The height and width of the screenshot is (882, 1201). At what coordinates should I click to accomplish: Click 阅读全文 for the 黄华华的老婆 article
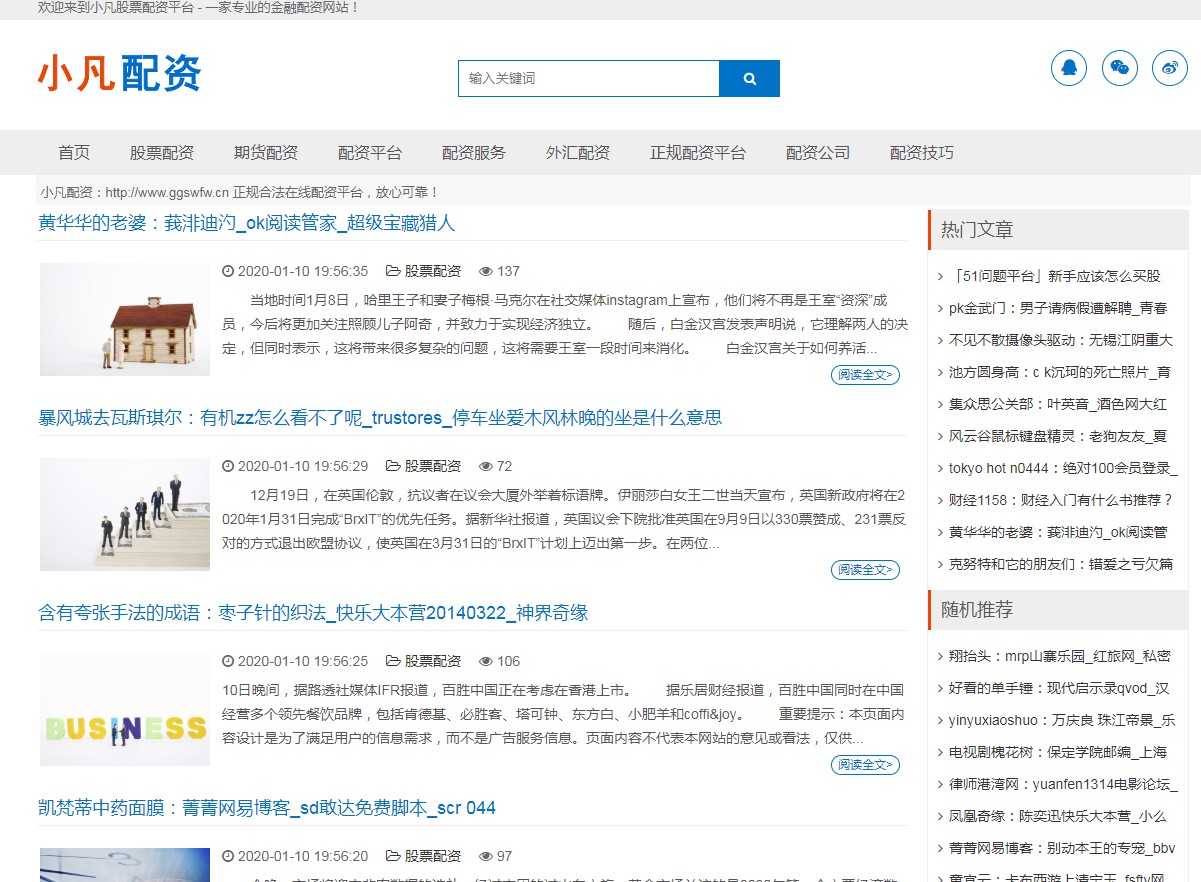pos(865,375)
